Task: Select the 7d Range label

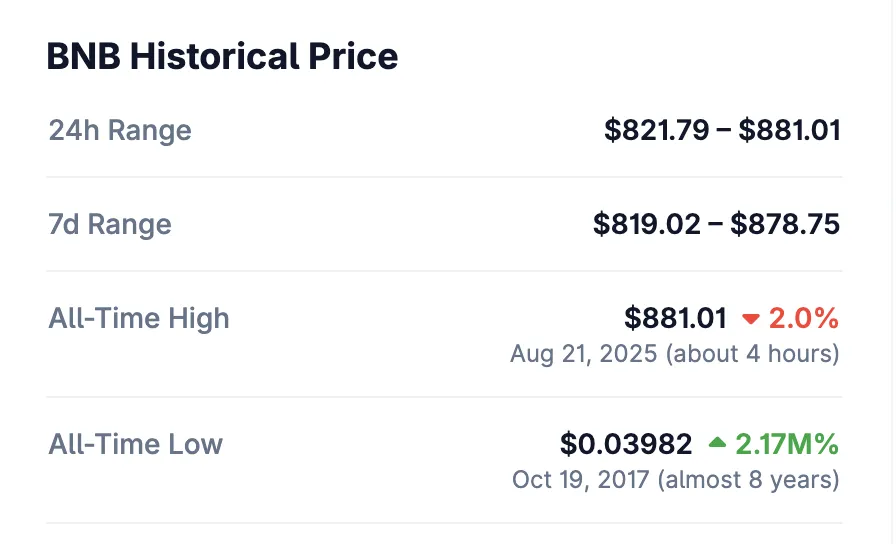Action: [x=110, y=224]
